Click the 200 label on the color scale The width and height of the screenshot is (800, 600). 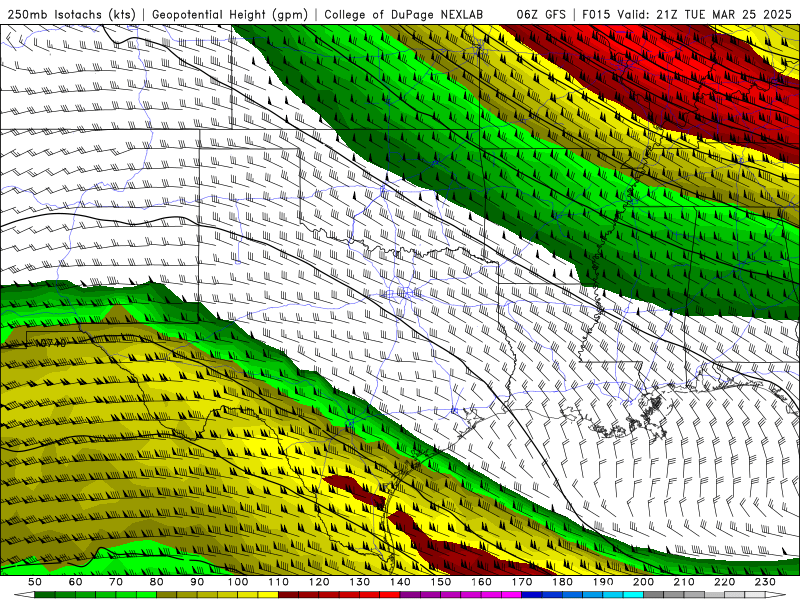[x=643, y=582]
